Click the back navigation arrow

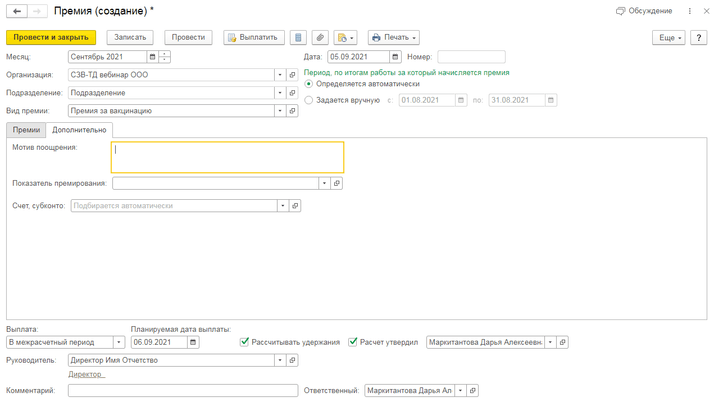pos(17,11)
